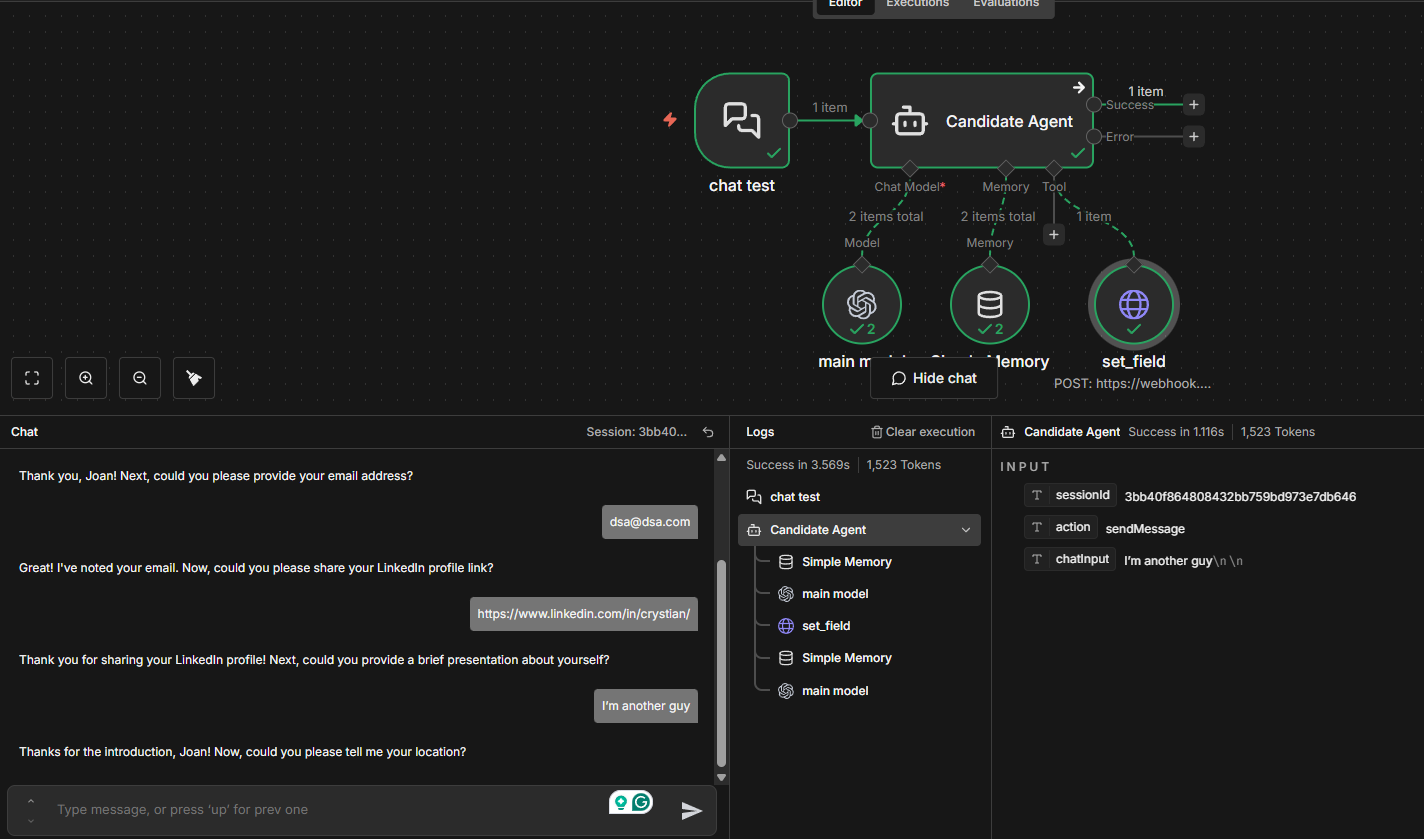Click the tidy up workflow icon

coord(194,378)
